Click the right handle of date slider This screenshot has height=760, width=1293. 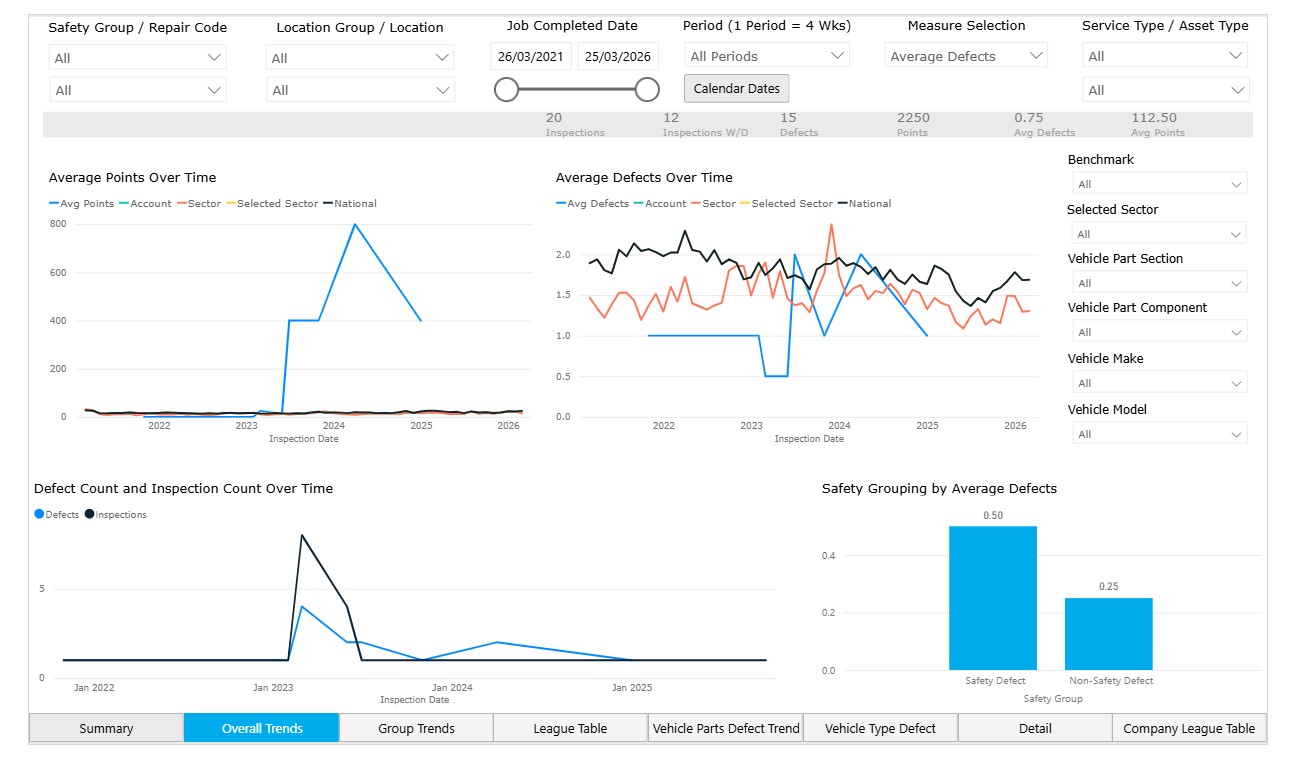[647, 90]
